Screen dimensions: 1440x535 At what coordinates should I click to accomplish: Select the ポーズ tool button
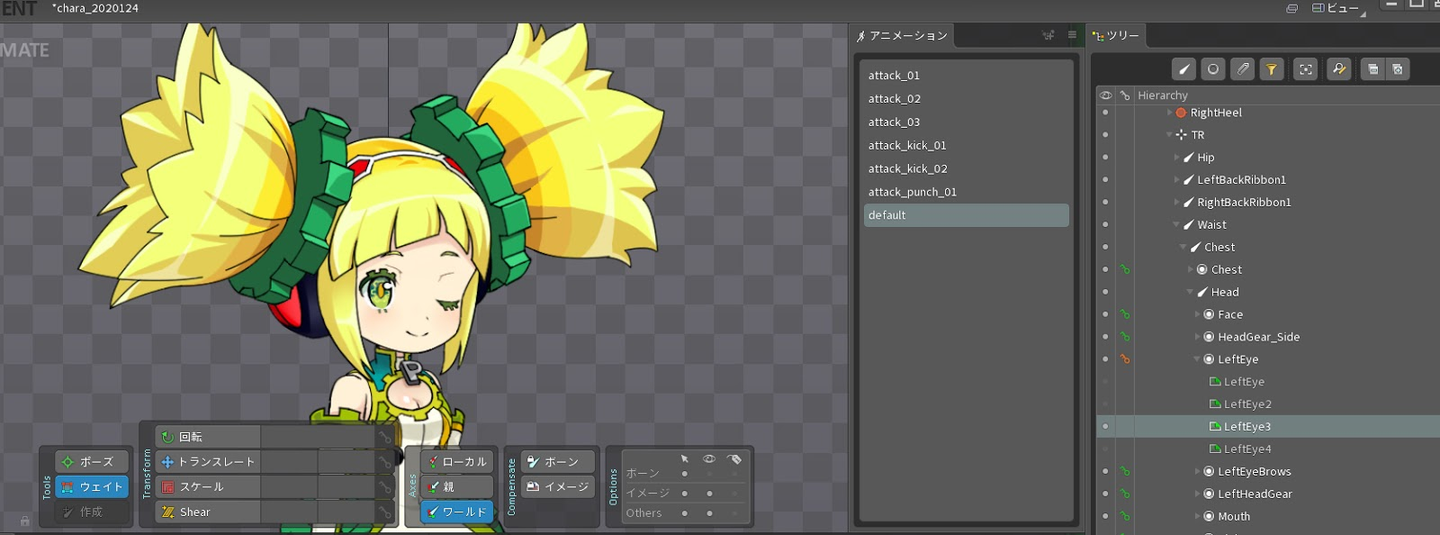pos(92,462)
